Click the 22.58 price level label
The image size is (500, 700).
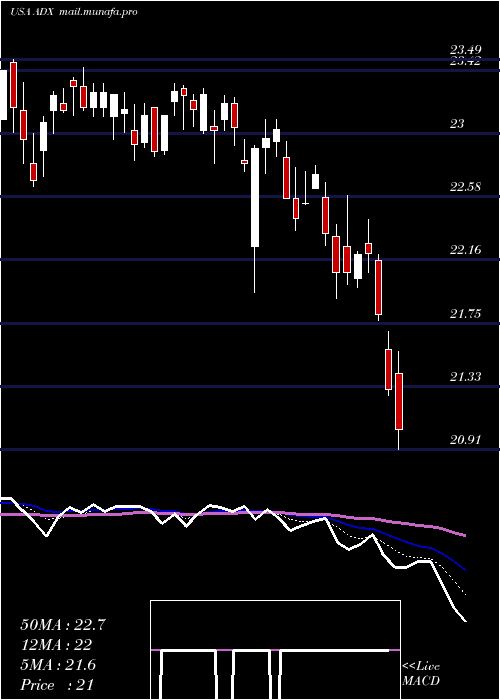tap(466, 187)
